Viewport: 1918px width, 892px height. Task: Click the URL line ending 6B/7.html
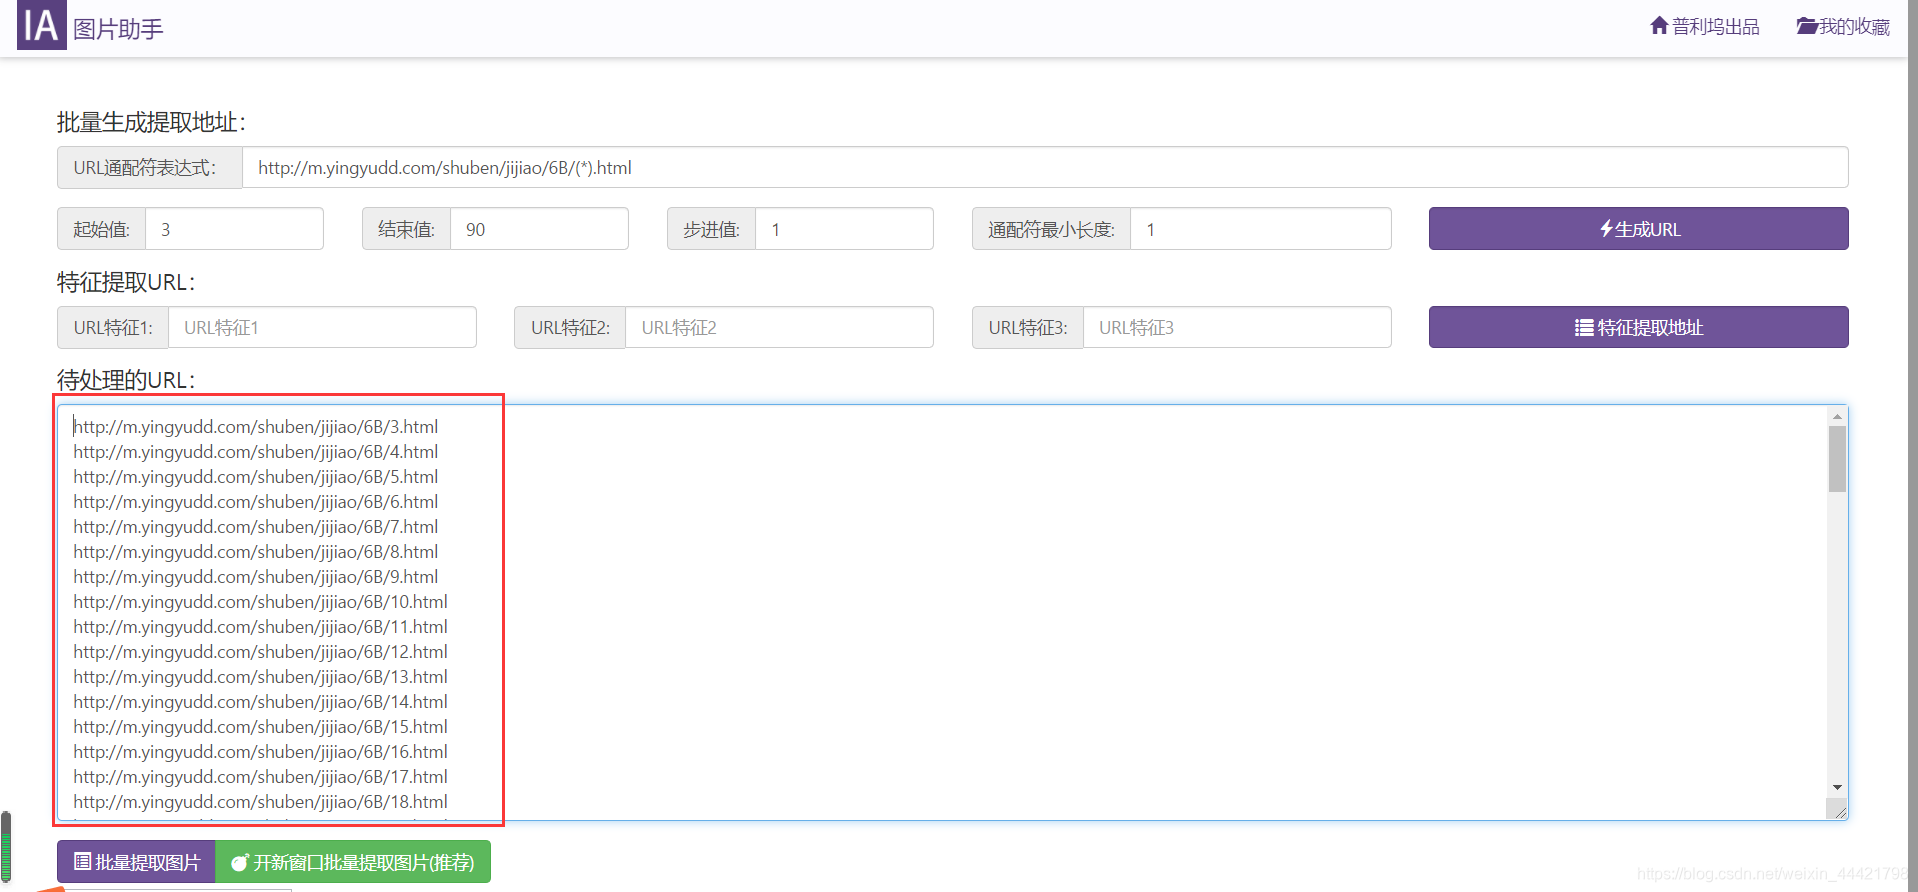click(x=256, y=527)
